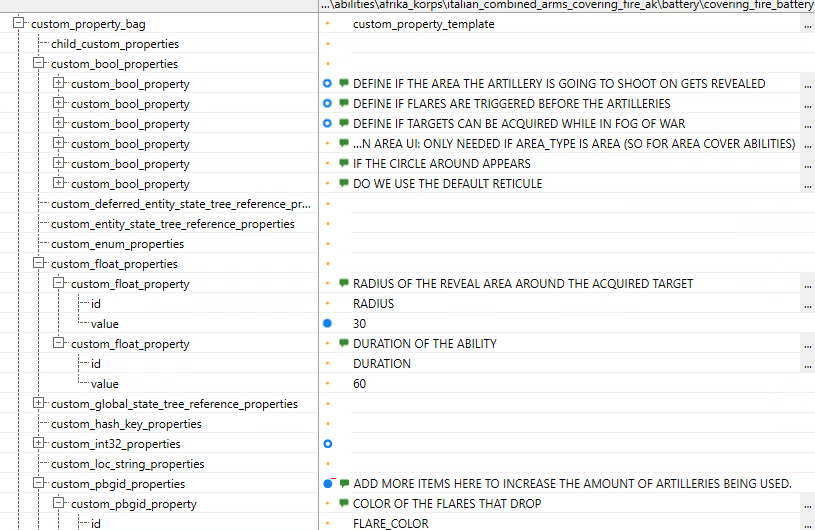Click green comment icon beside 'IF THE CIRCLE AROUND APPEARS'
815x530 pixels.
[343, 164]
